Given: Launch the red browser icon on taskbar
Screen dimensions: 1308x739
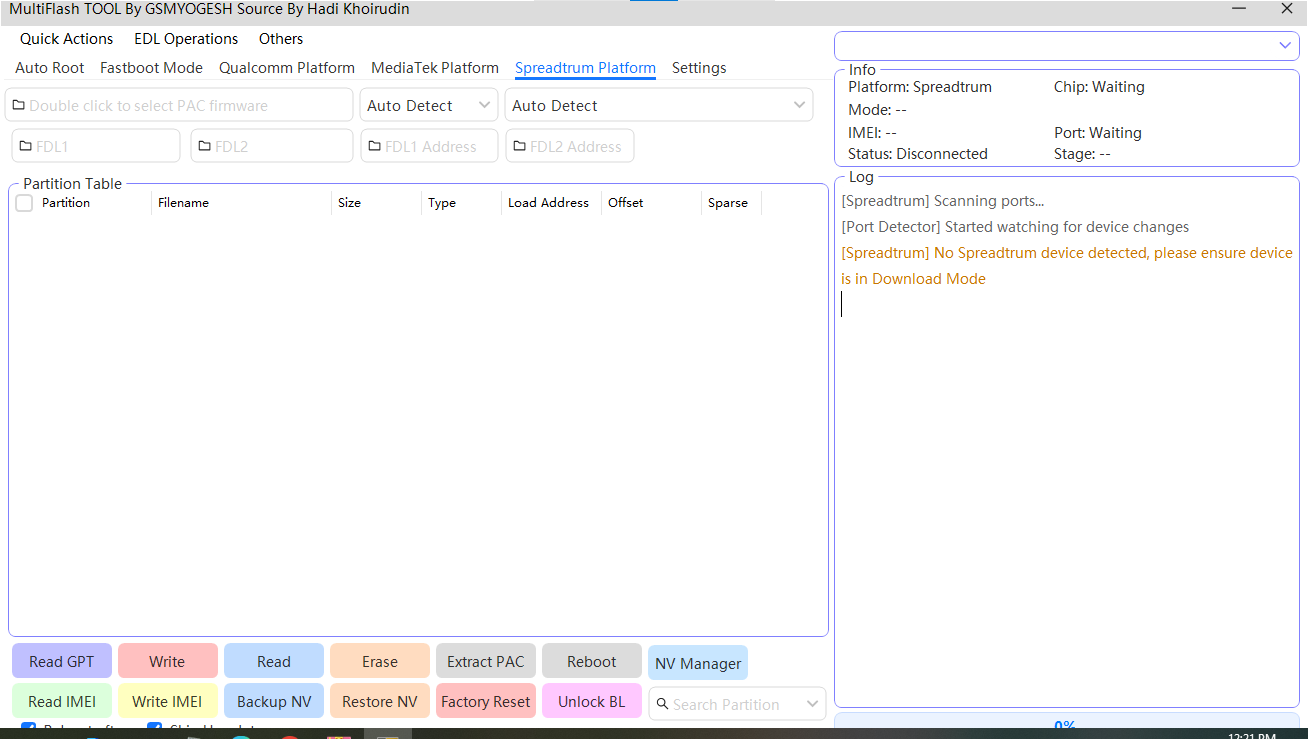Looking at the screenshot, I should (290, 735).
